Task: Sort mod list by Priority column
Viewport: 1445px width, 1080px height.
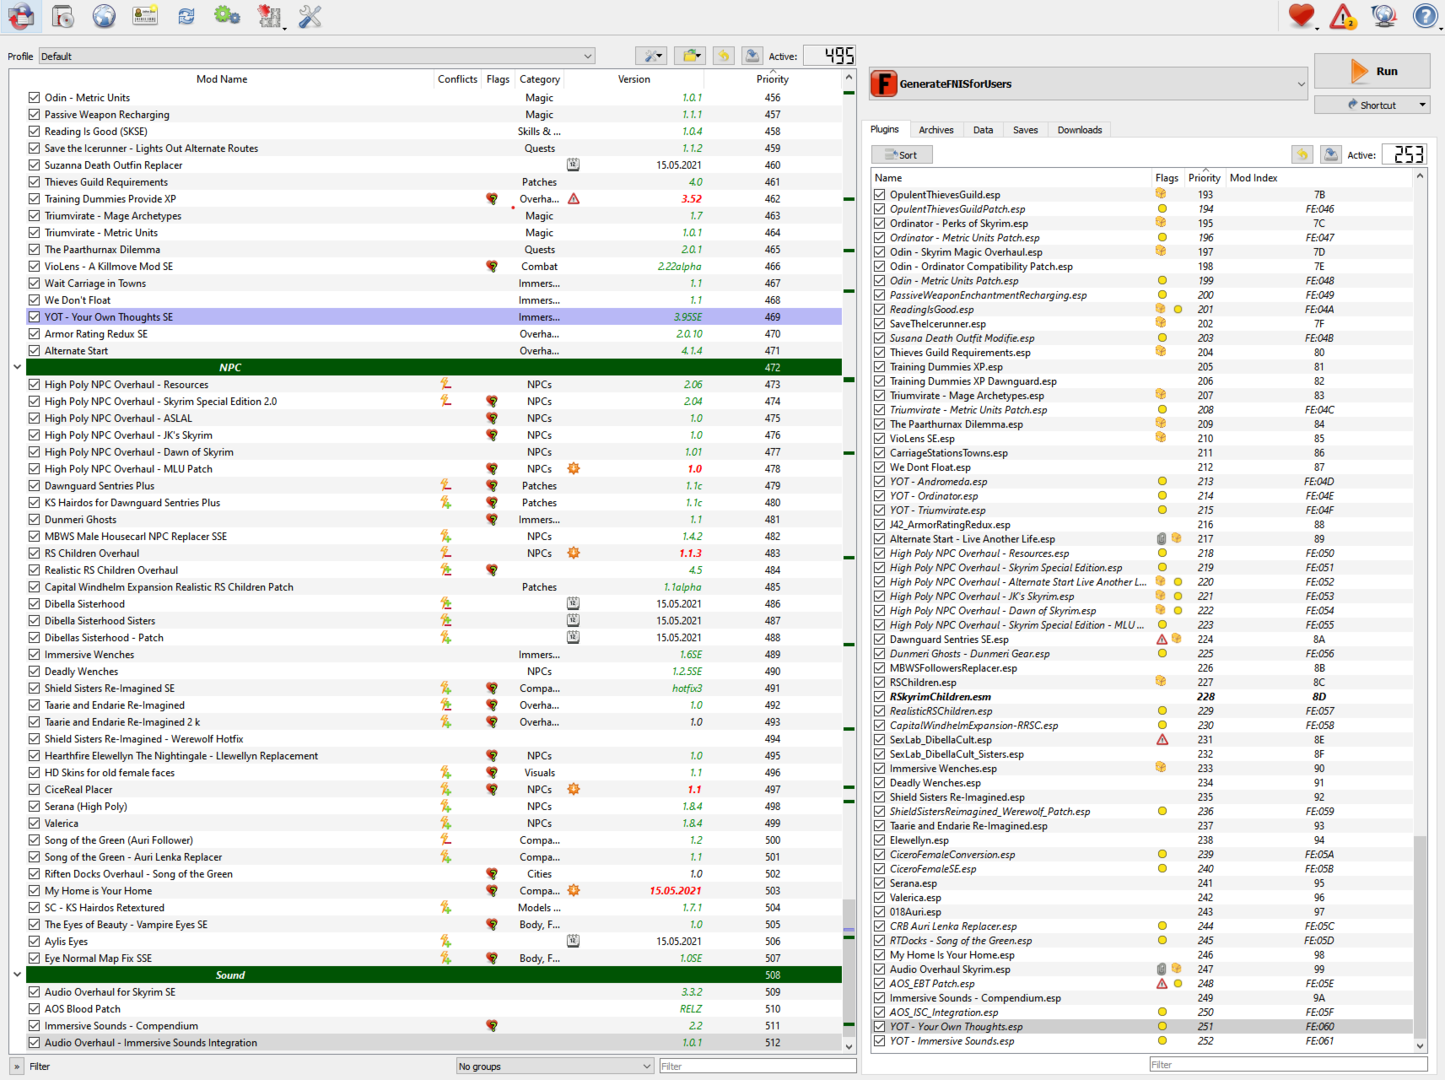Action: click(772, 79)
